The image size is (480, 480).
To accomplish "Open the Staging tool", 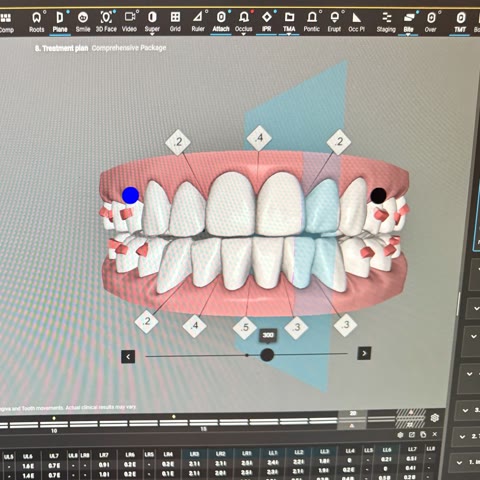I will click(x=386, y=22).
